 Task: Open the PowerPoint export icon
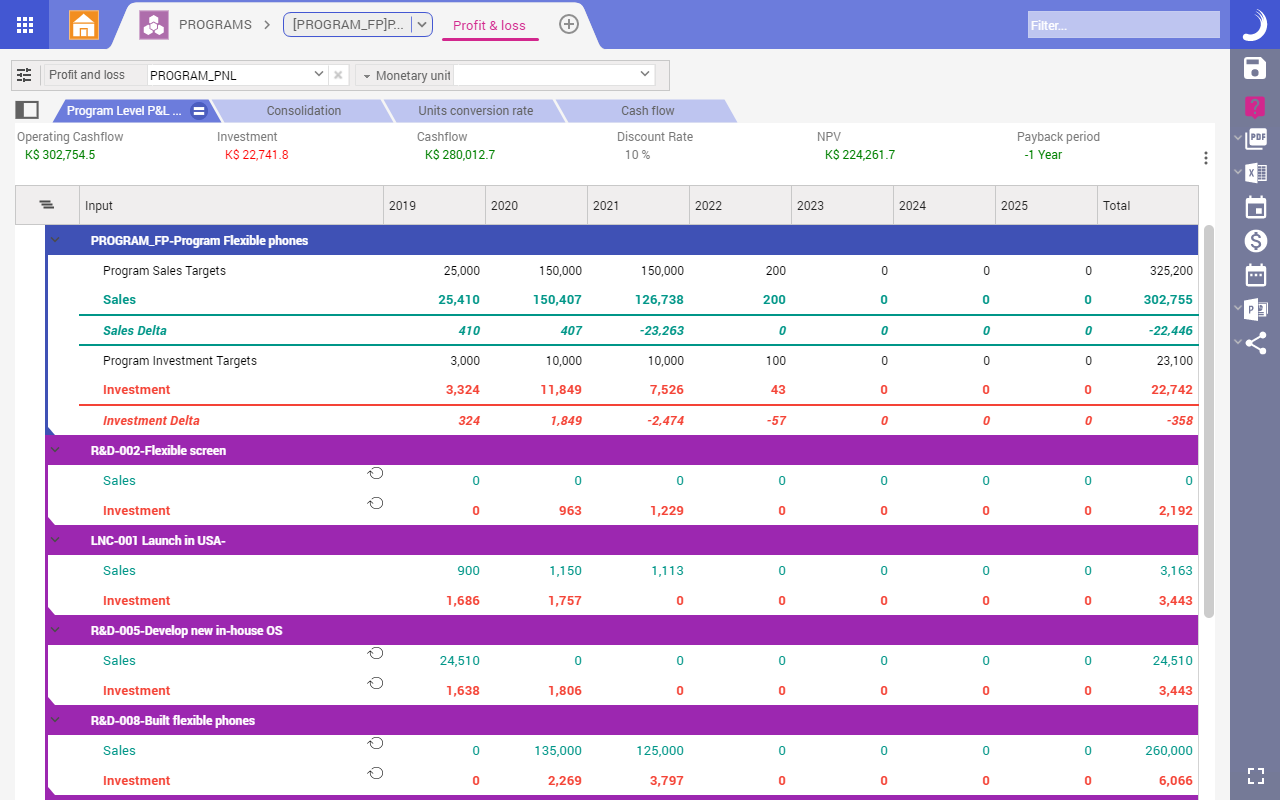point(1258,308)
